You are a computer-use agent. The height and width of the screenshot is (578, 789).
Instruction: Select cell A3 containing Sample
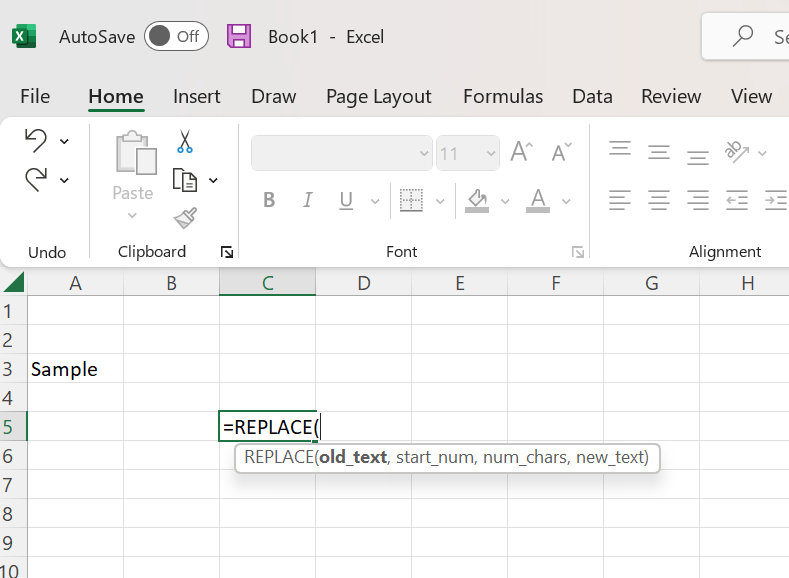coord(75,369)
